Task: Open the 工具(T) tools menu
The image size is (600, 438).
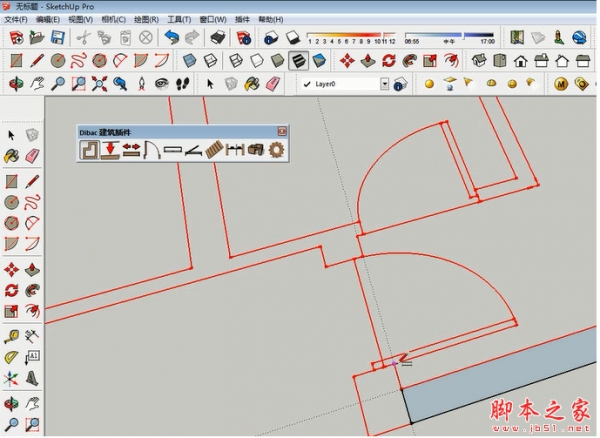Action: [x=179, y=19]
